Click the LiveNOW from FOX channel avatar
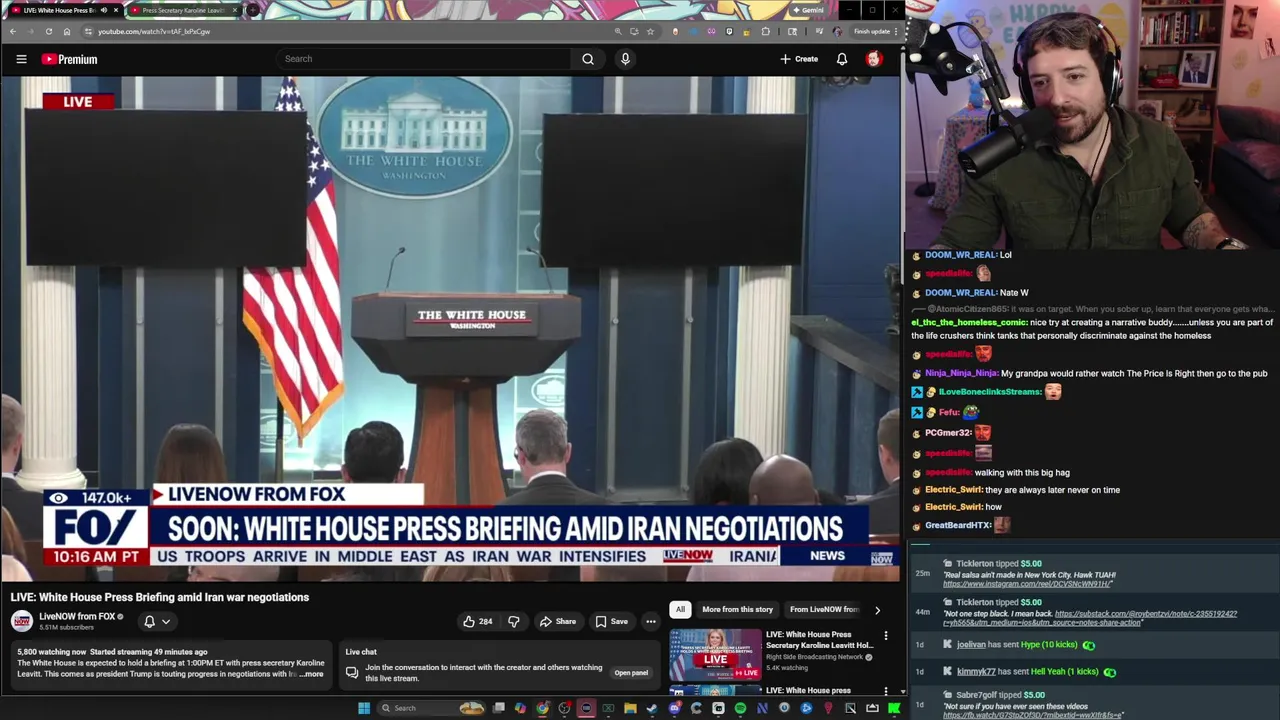Screen dimensions: 1280x720 coord(21,621)
